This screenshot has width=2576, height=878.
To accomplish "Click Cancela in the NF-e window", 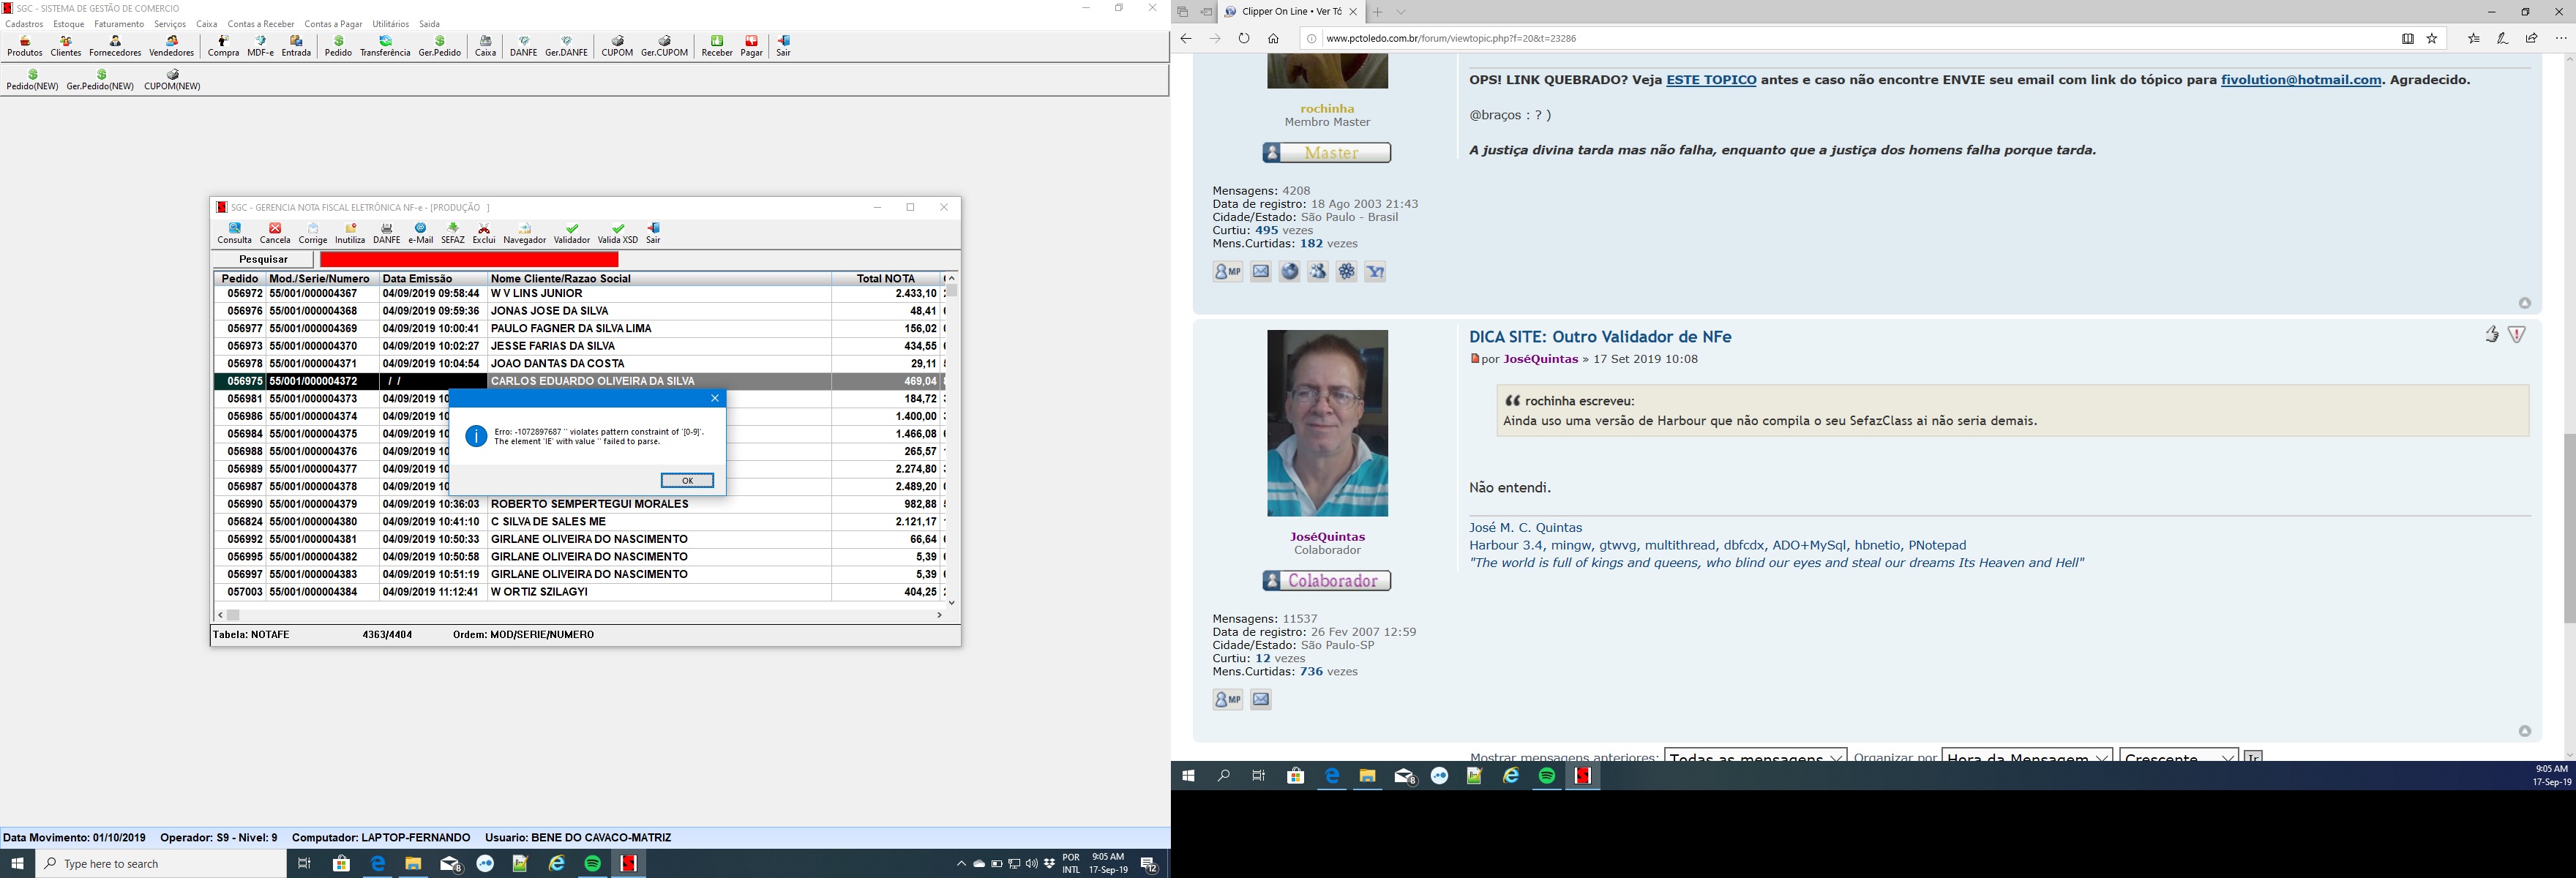I will 275,233.
